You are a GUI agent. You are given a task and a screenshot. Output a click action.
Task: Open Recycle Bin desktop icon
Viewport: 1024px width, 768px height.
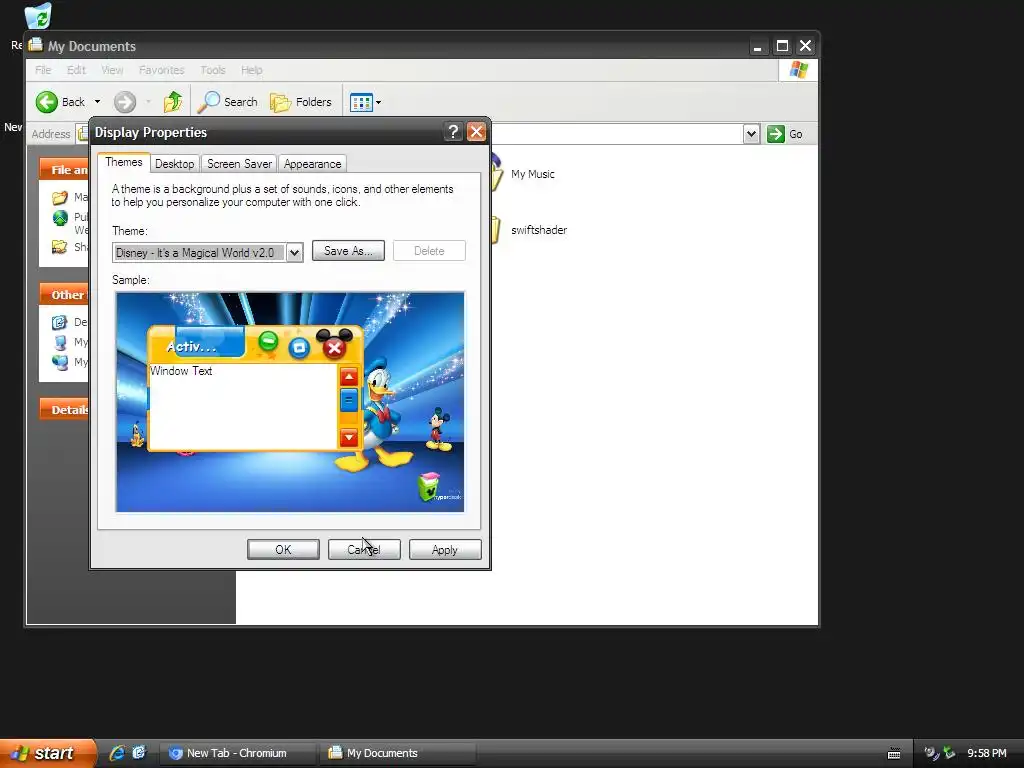pos(38,16)
